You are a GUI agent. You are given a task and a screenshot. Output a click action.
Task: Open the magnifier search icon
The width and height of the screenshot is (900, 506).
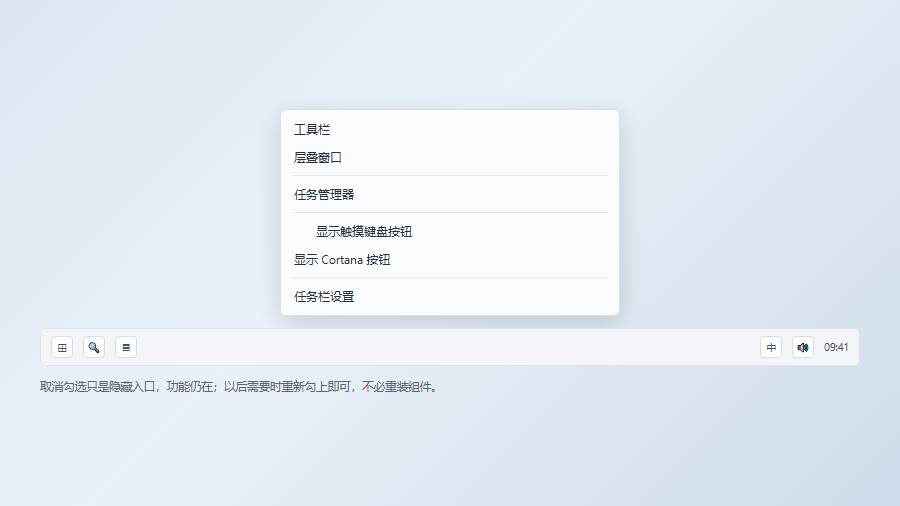pos(94,347)
